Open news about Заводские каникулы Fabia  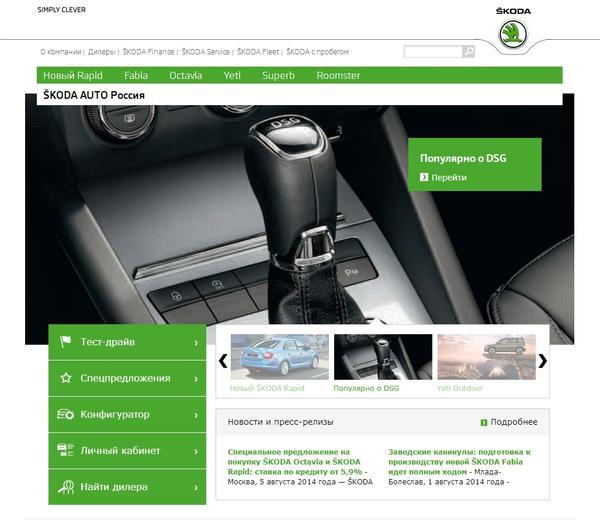(459, 462)
